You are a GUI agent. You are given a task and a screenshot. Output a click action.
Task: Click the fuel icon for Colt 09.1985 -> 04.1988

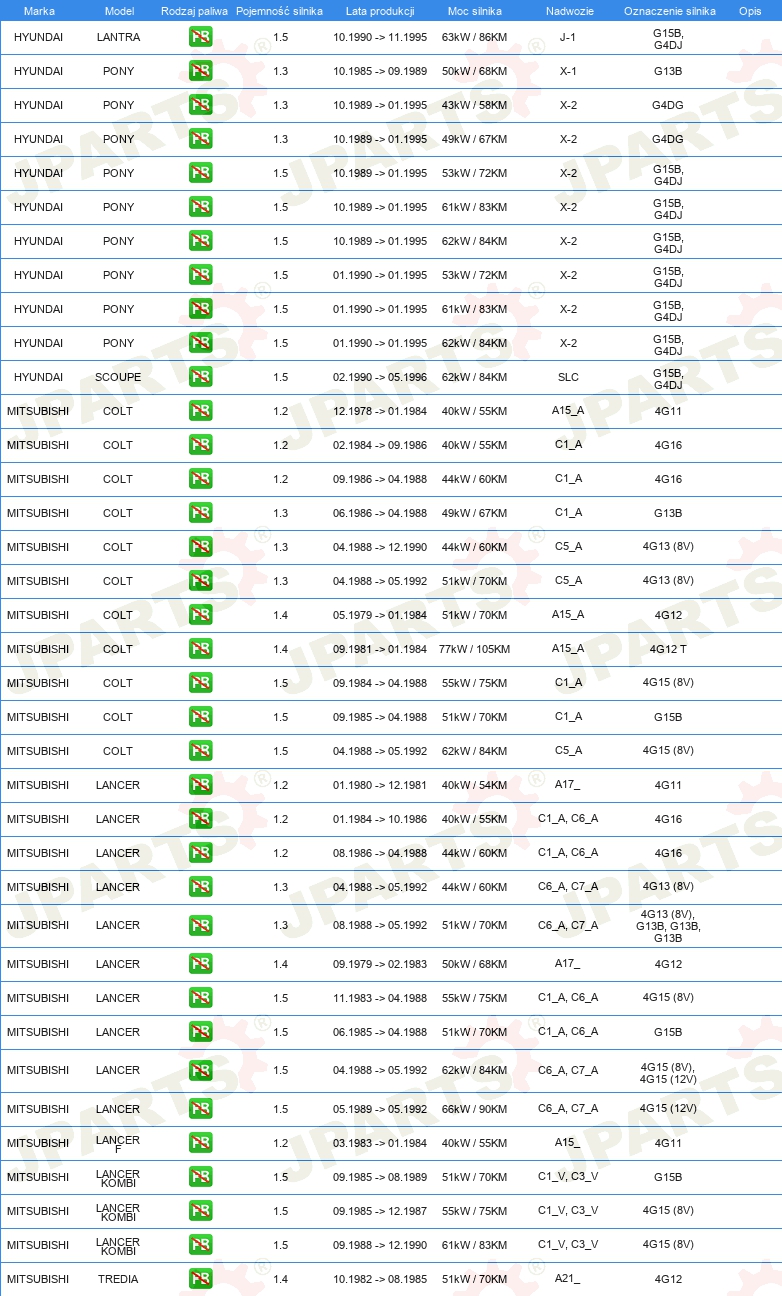[200, 718]
